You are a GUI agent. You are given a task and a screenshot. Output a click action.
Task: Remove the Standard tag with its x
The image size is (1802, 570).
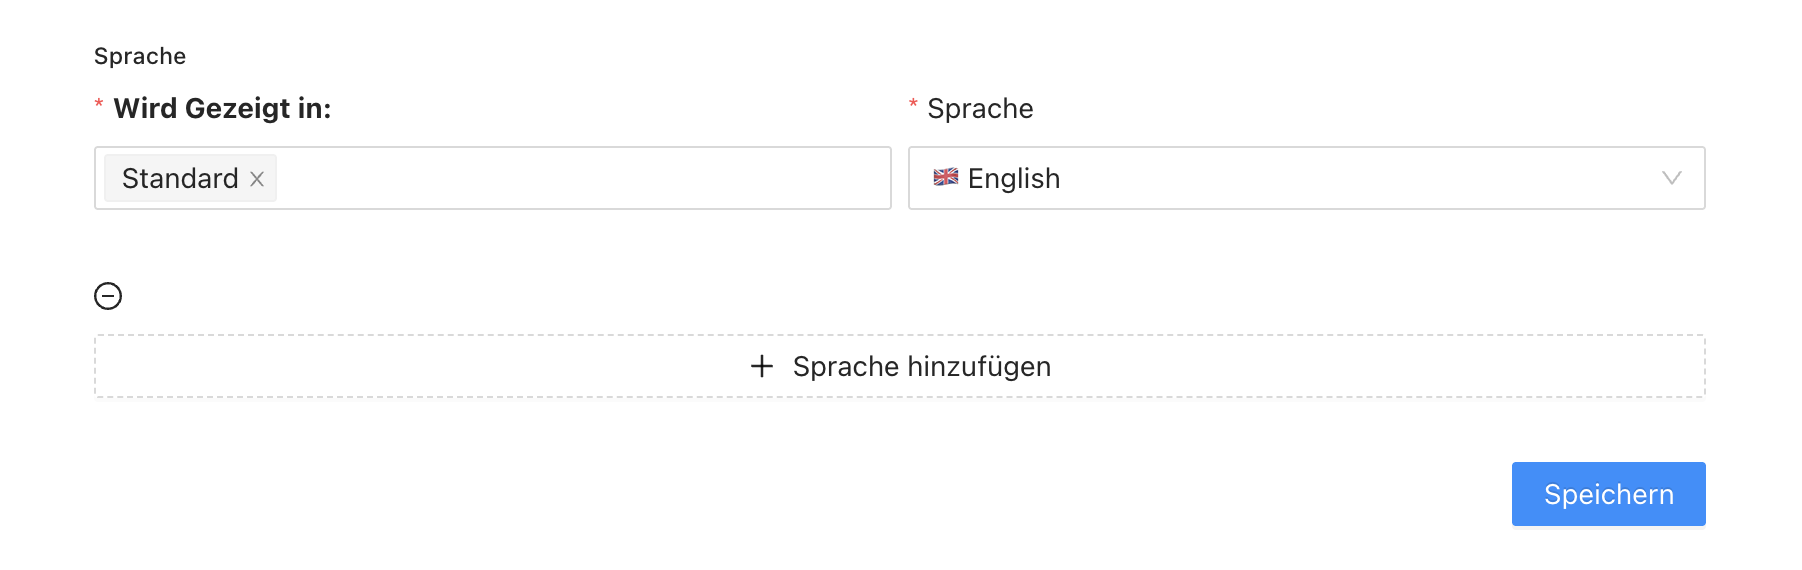pyautogui.click(x=257, y=179)
